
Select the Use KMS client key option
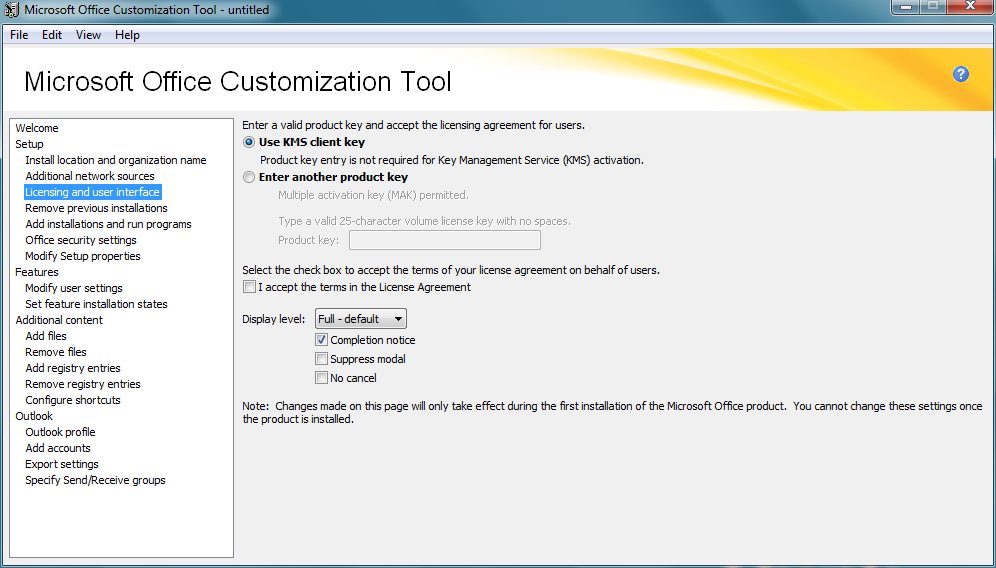(x=249, y=142)
